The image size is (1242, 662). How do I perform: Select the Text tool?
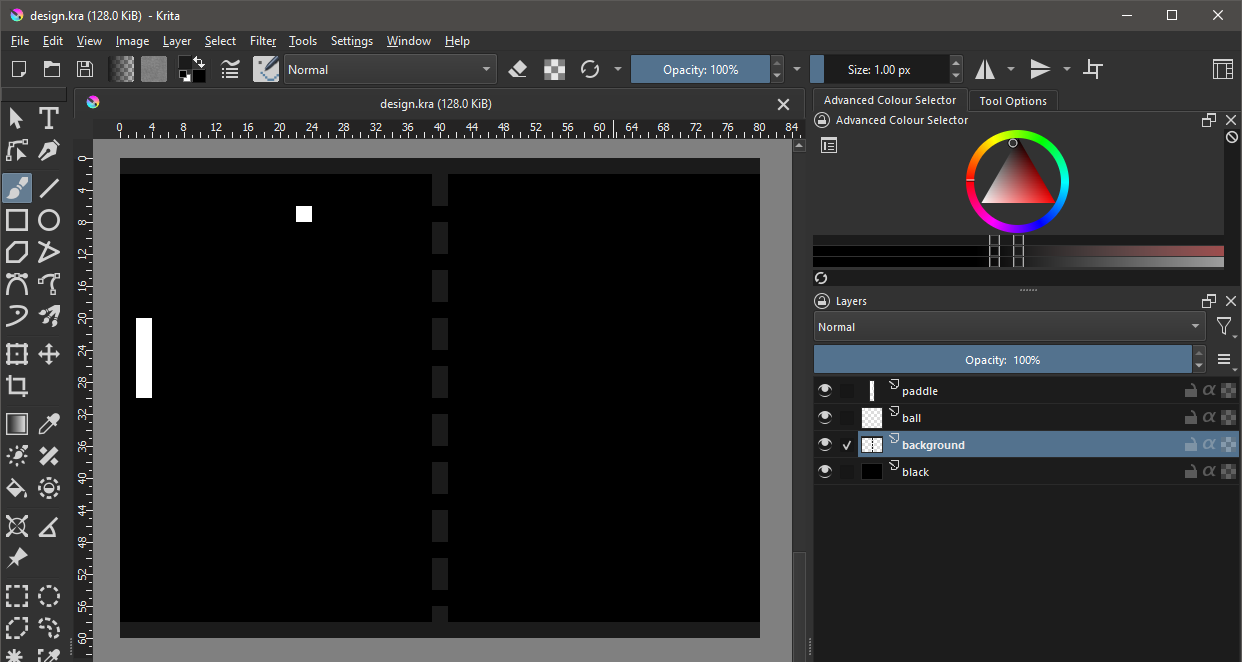[49, 119]
